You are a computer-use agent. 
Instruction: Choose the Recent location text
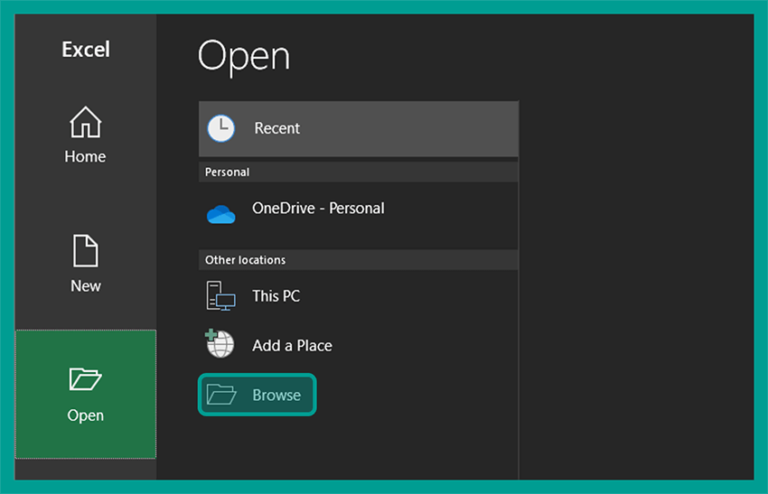[x=277, y=128]
